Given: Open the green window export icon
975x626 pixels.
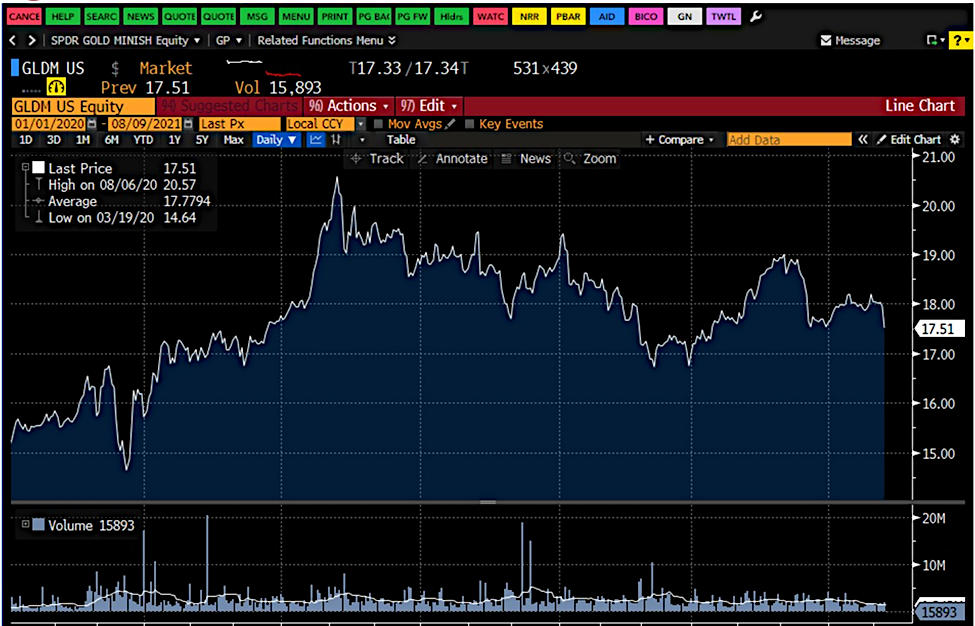Looking at the screenshot, I should coord(932,40).
